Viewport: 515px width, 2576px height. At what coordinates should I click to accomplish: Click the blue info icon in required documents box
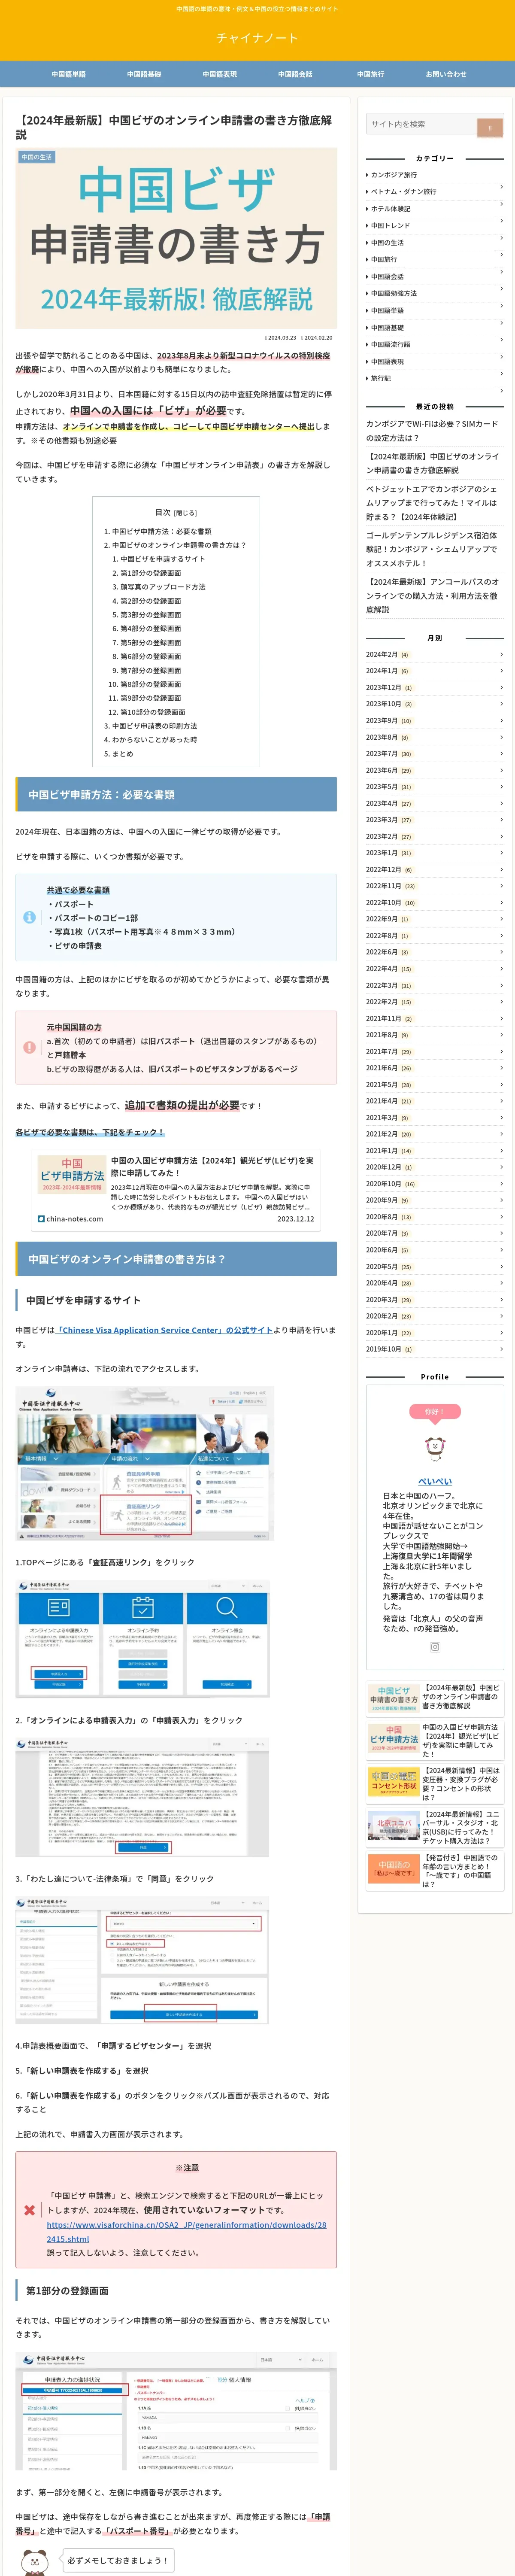coord(30,917)
